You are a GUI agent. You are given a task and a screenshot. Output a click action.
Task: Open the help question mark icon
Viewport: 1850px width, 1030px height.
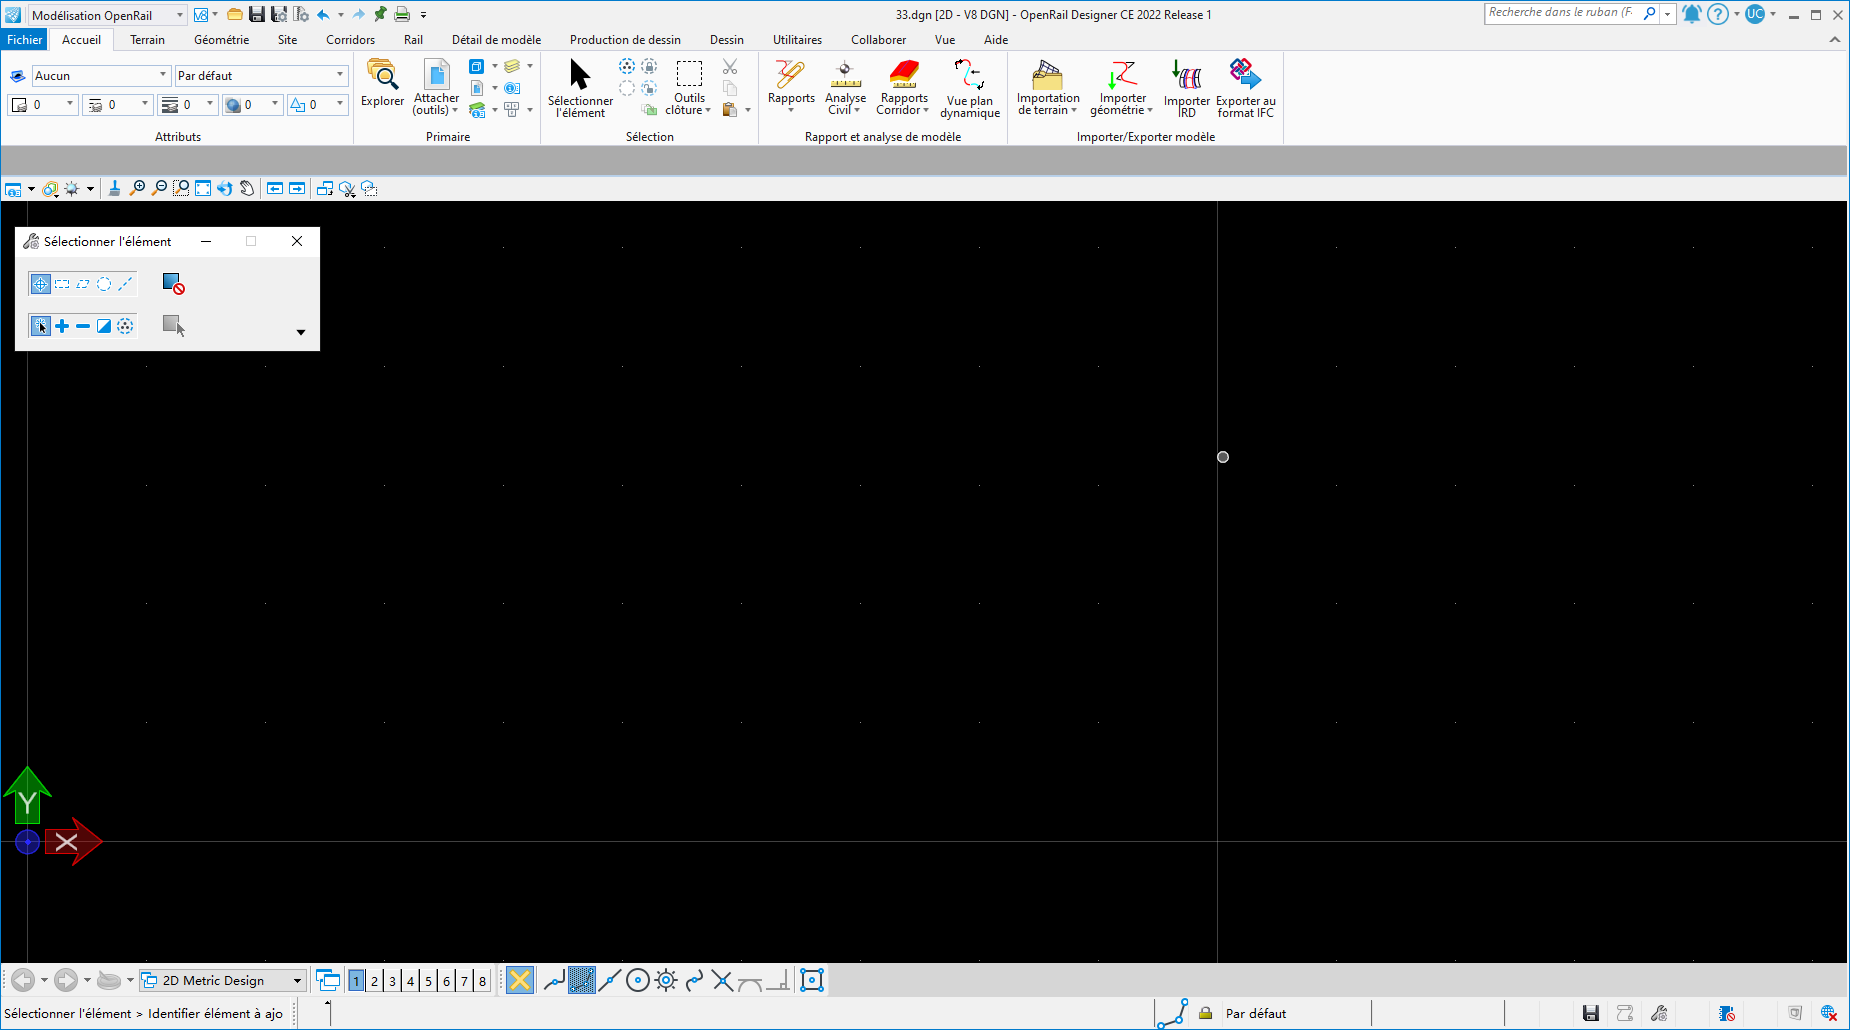point(1718,14)
